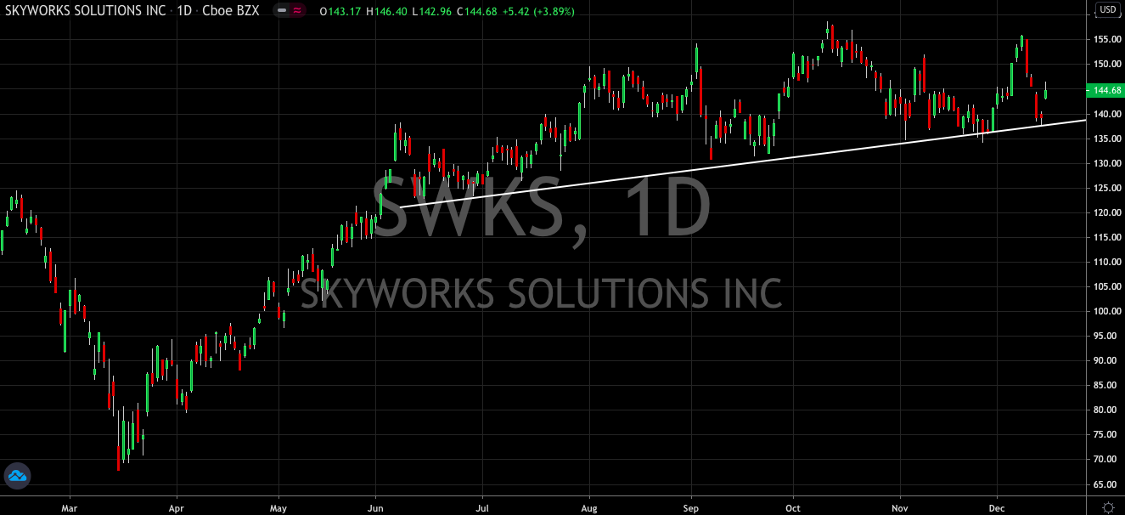
Task: Click the 100.00 price scale level
Action: pos(1106,311)
